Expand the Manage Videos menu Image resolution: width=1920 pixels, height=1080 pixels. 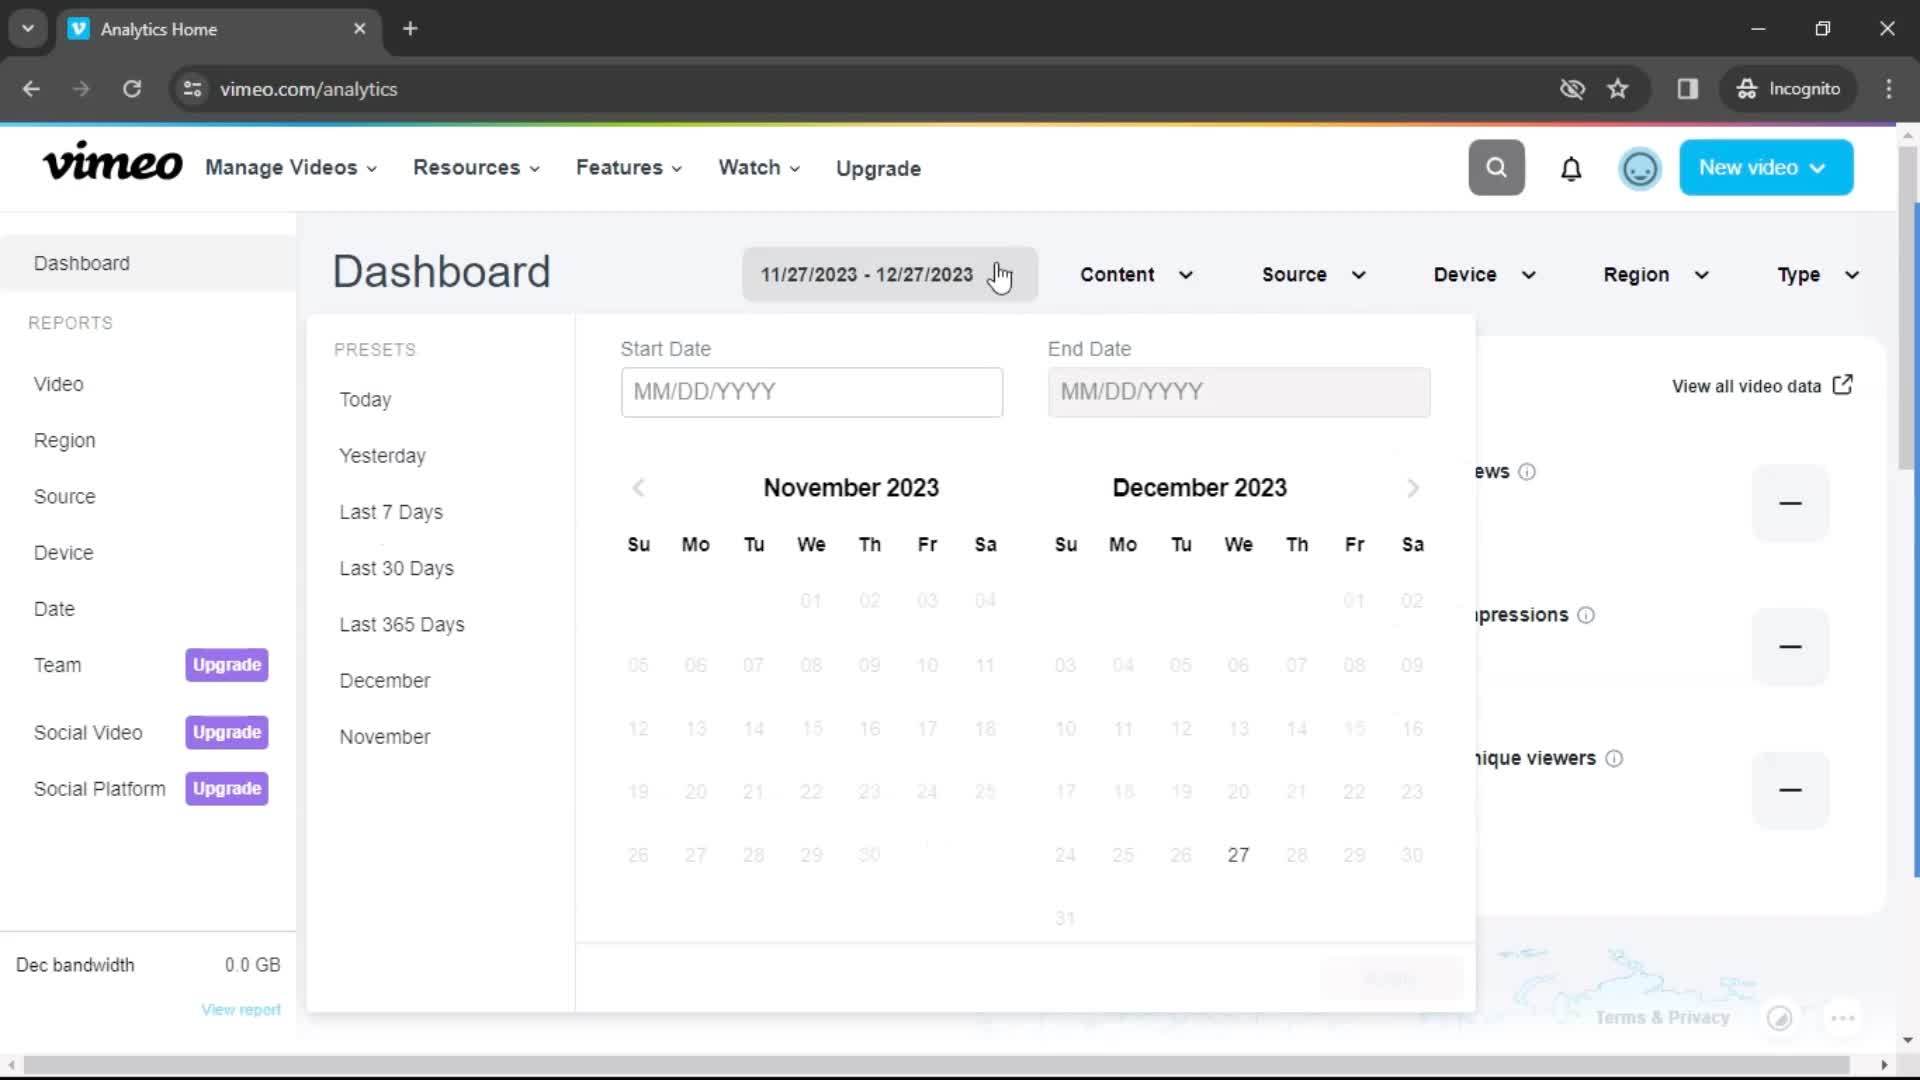click(x=291, y=168)
